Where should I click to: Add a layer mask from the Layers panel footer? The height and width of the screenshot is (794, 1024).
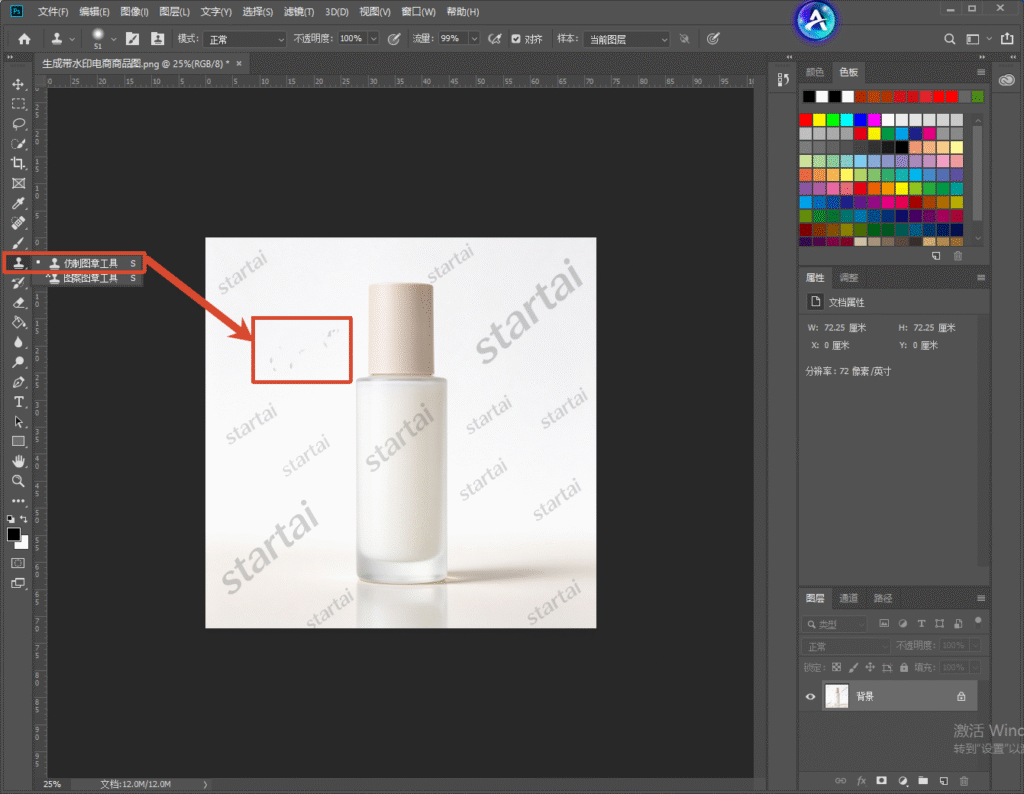(x=882, y=780)
